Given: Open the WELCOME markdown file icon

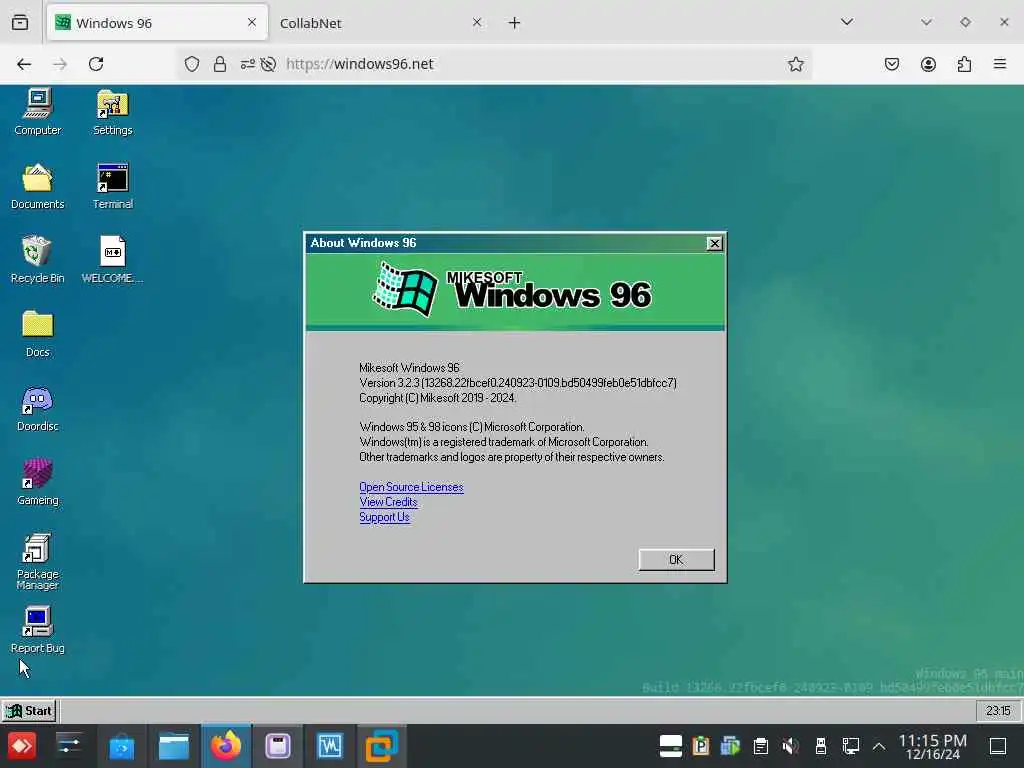Looking at the screenshot, I should 112,259.
